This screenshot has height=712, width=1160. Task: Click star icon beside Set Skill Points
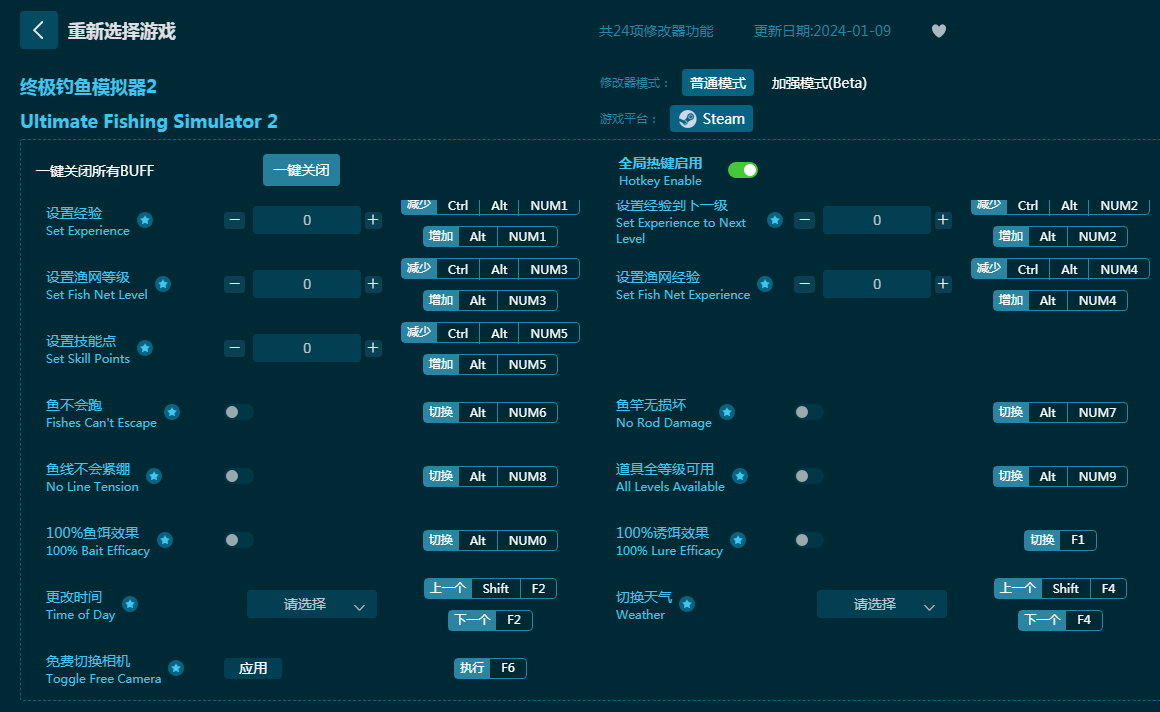145,348
